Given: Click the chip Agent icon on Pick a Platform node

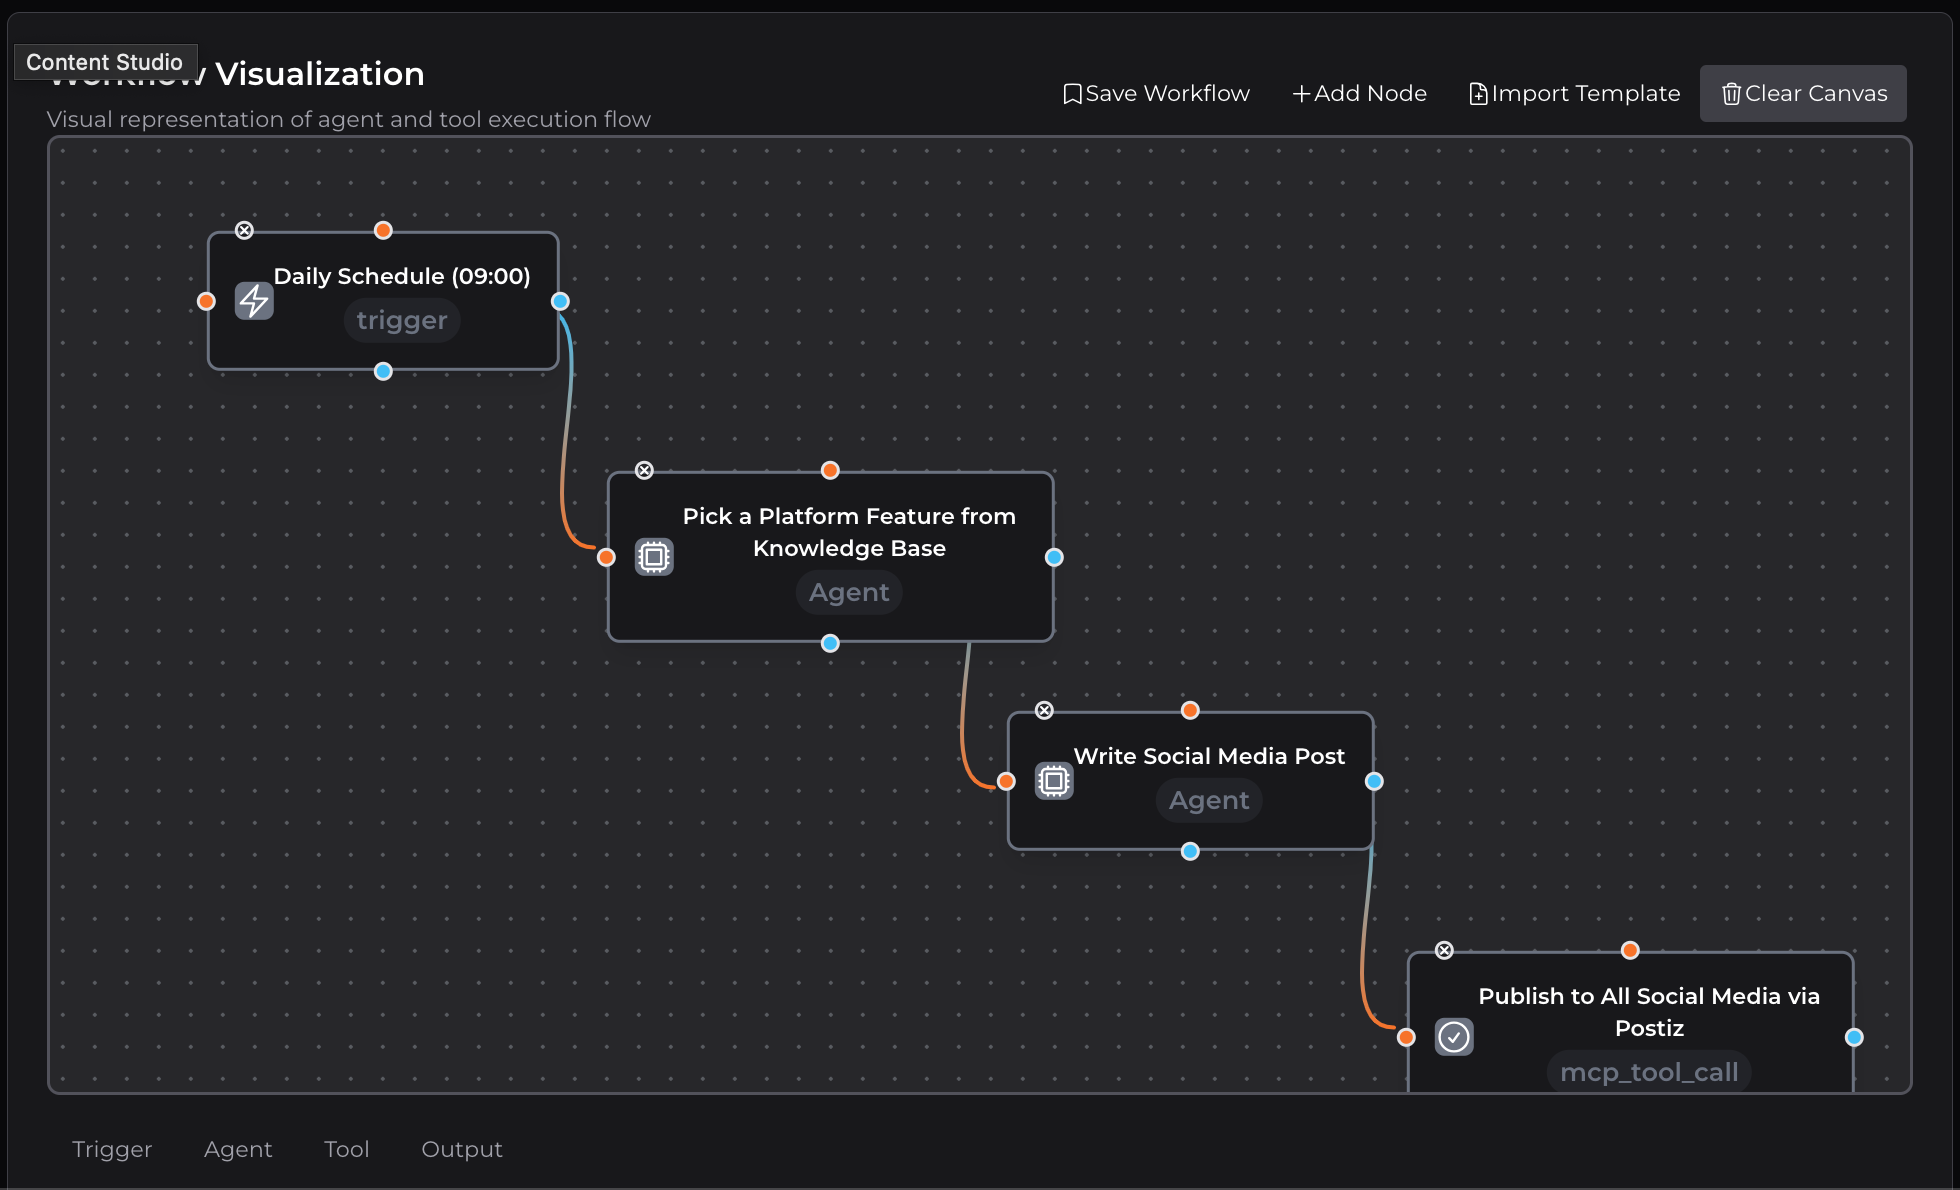Looking at the screenshot, I should click(654, 557).
